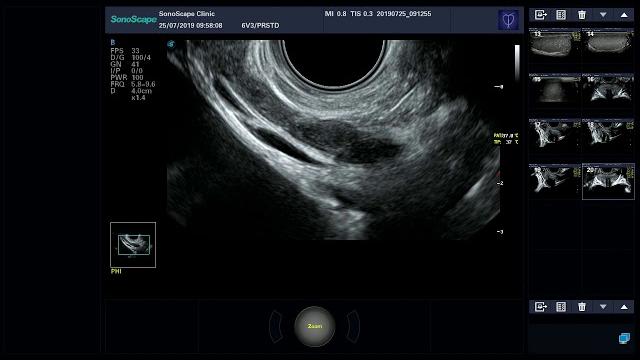The height and width of the screenshot is (360, 640).
Task: Click the bottom bar up-arrow
Action: tap(624, 307)
